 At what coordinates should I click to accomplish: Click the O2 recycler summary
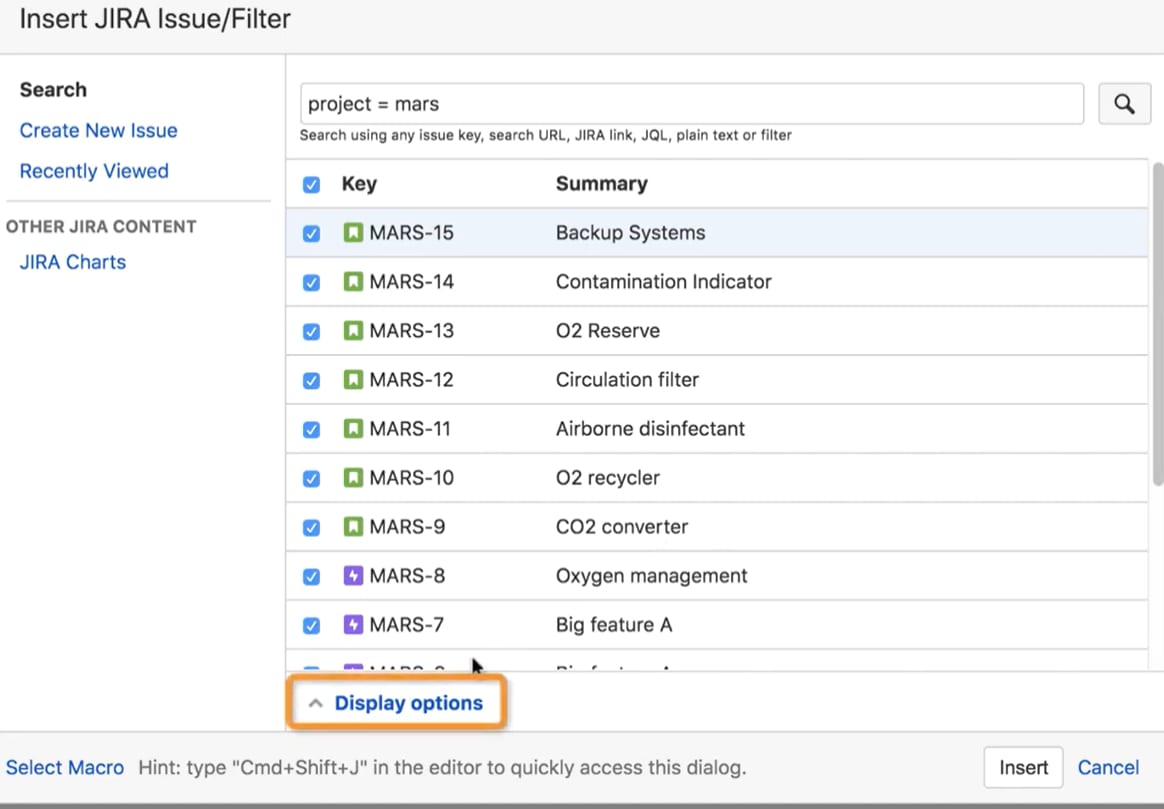(x=607, y=478)
